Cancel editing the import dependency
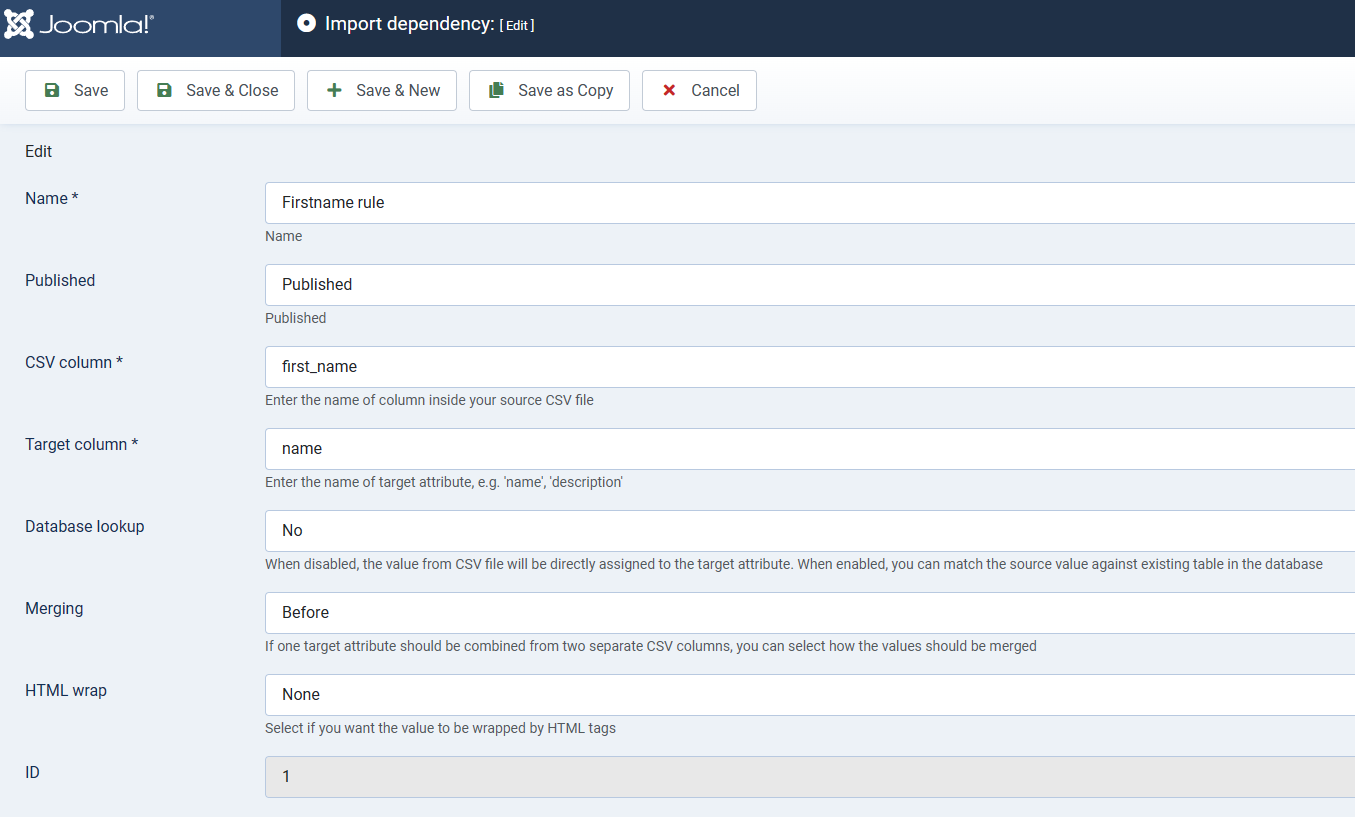The width and height of the screenshot is (1355, 817). click(699, 90)
